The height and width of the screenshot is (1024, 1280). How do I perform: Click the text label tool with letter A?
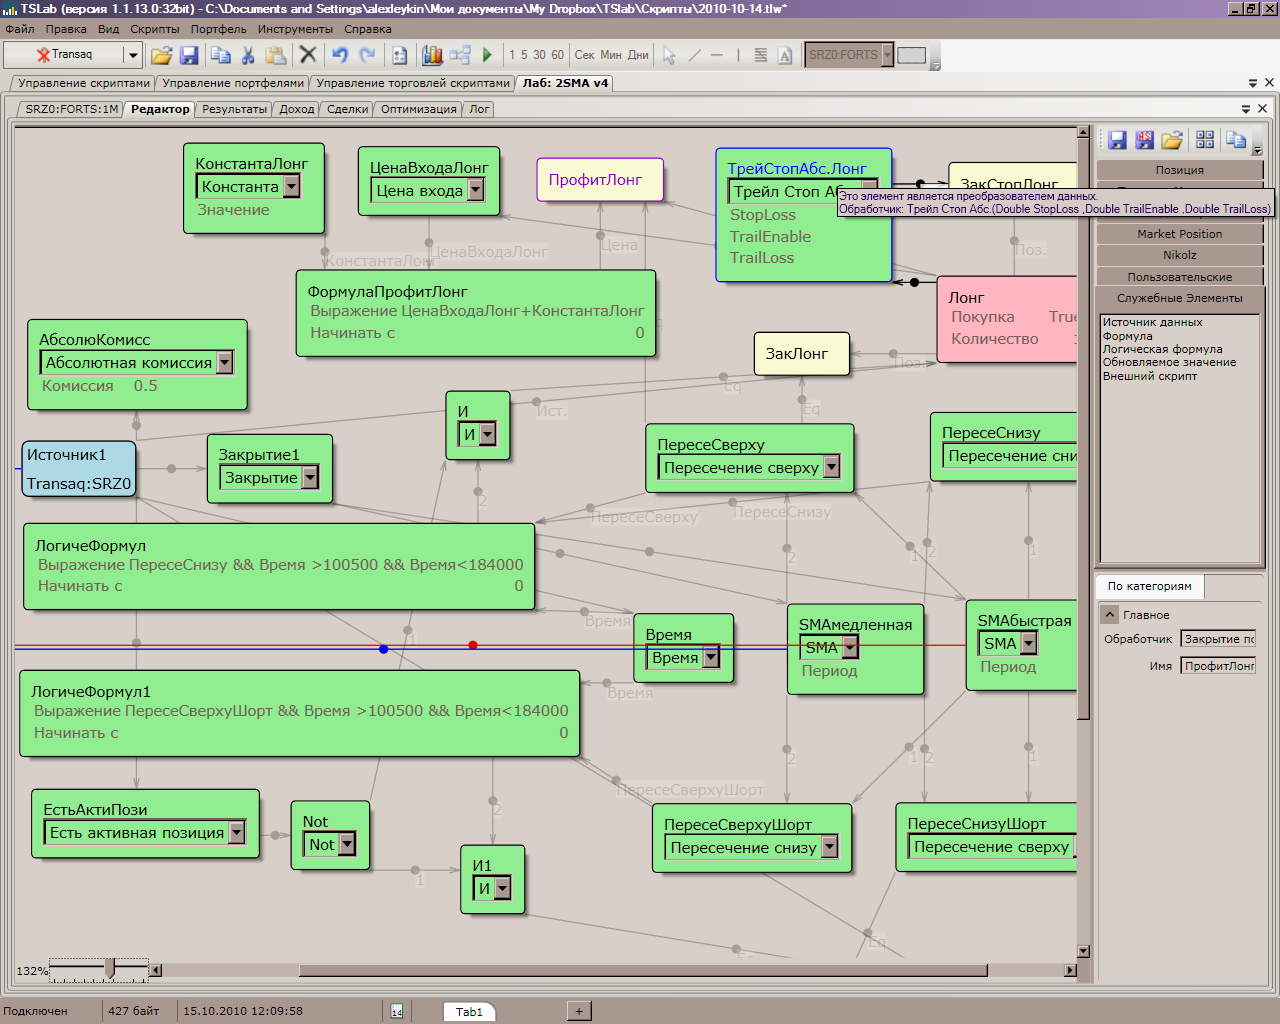point(785,55)
